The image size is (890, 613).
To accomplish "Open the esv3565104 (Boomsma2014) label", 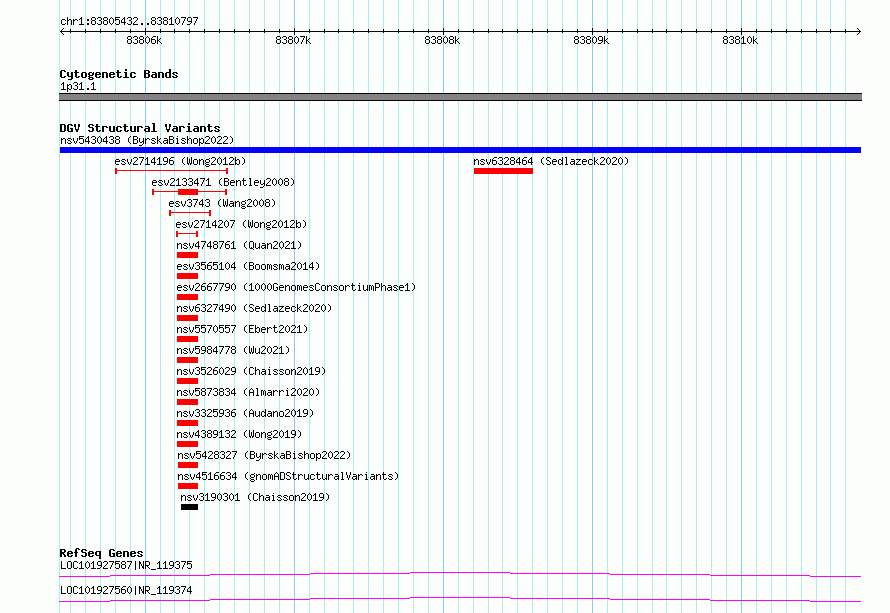I will click(248, 266).
